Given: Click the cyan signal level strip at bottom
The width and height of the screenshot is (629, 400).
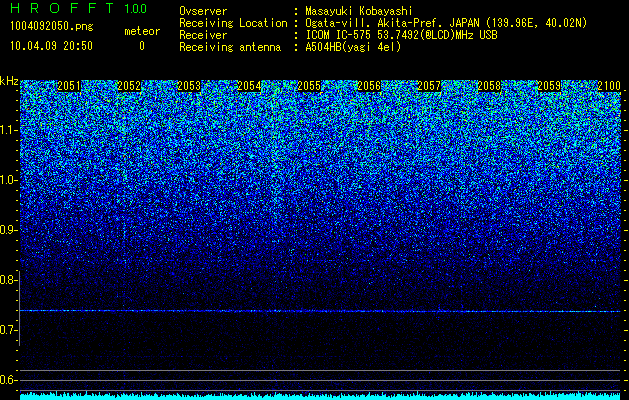Looking at the screenshot, I should [x=320, y=396].
